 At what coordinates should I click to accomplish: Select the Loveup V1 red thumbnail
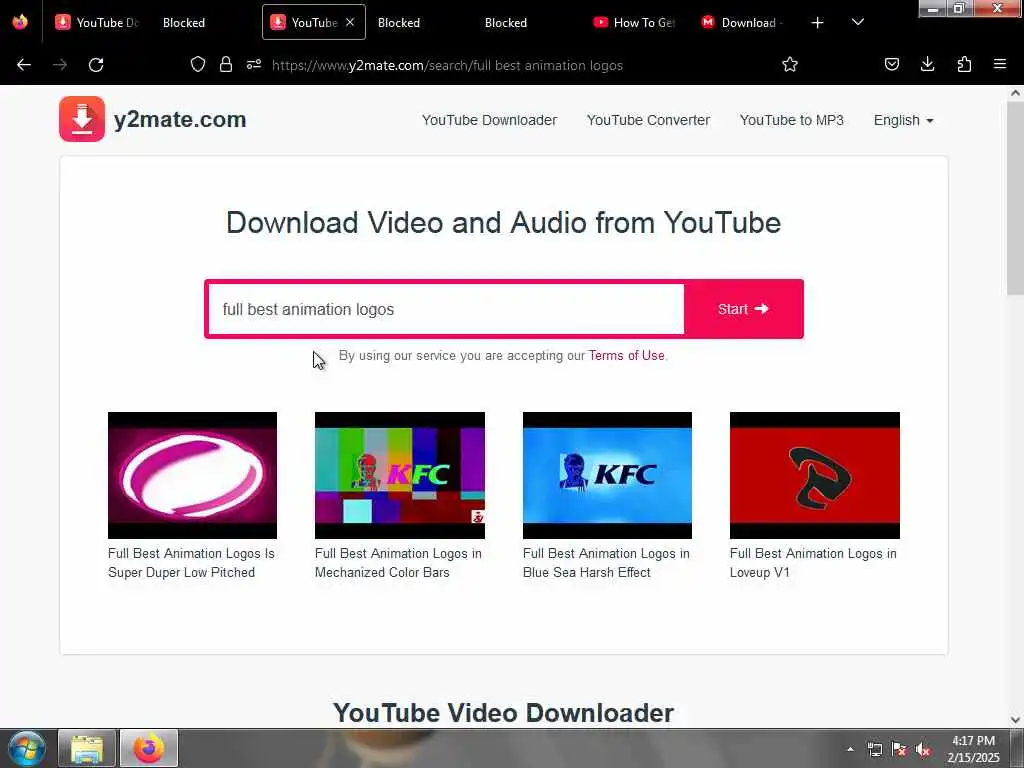pos(814,475)
